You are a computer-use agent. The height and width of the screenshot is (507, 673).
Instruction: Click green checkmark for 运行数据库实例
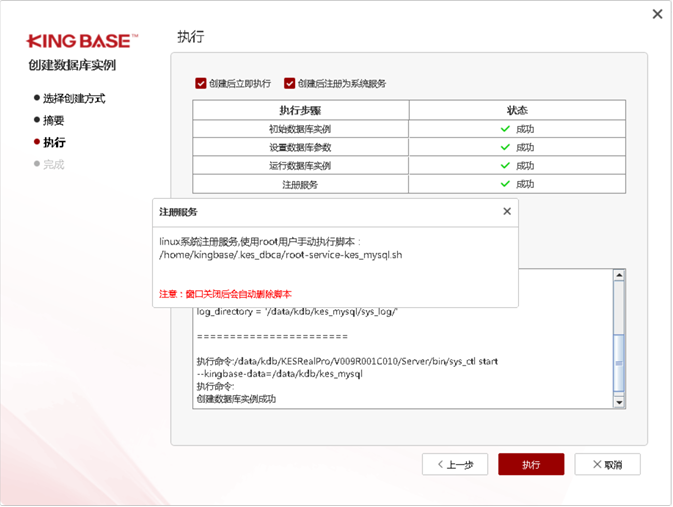(x=506, y=165)
